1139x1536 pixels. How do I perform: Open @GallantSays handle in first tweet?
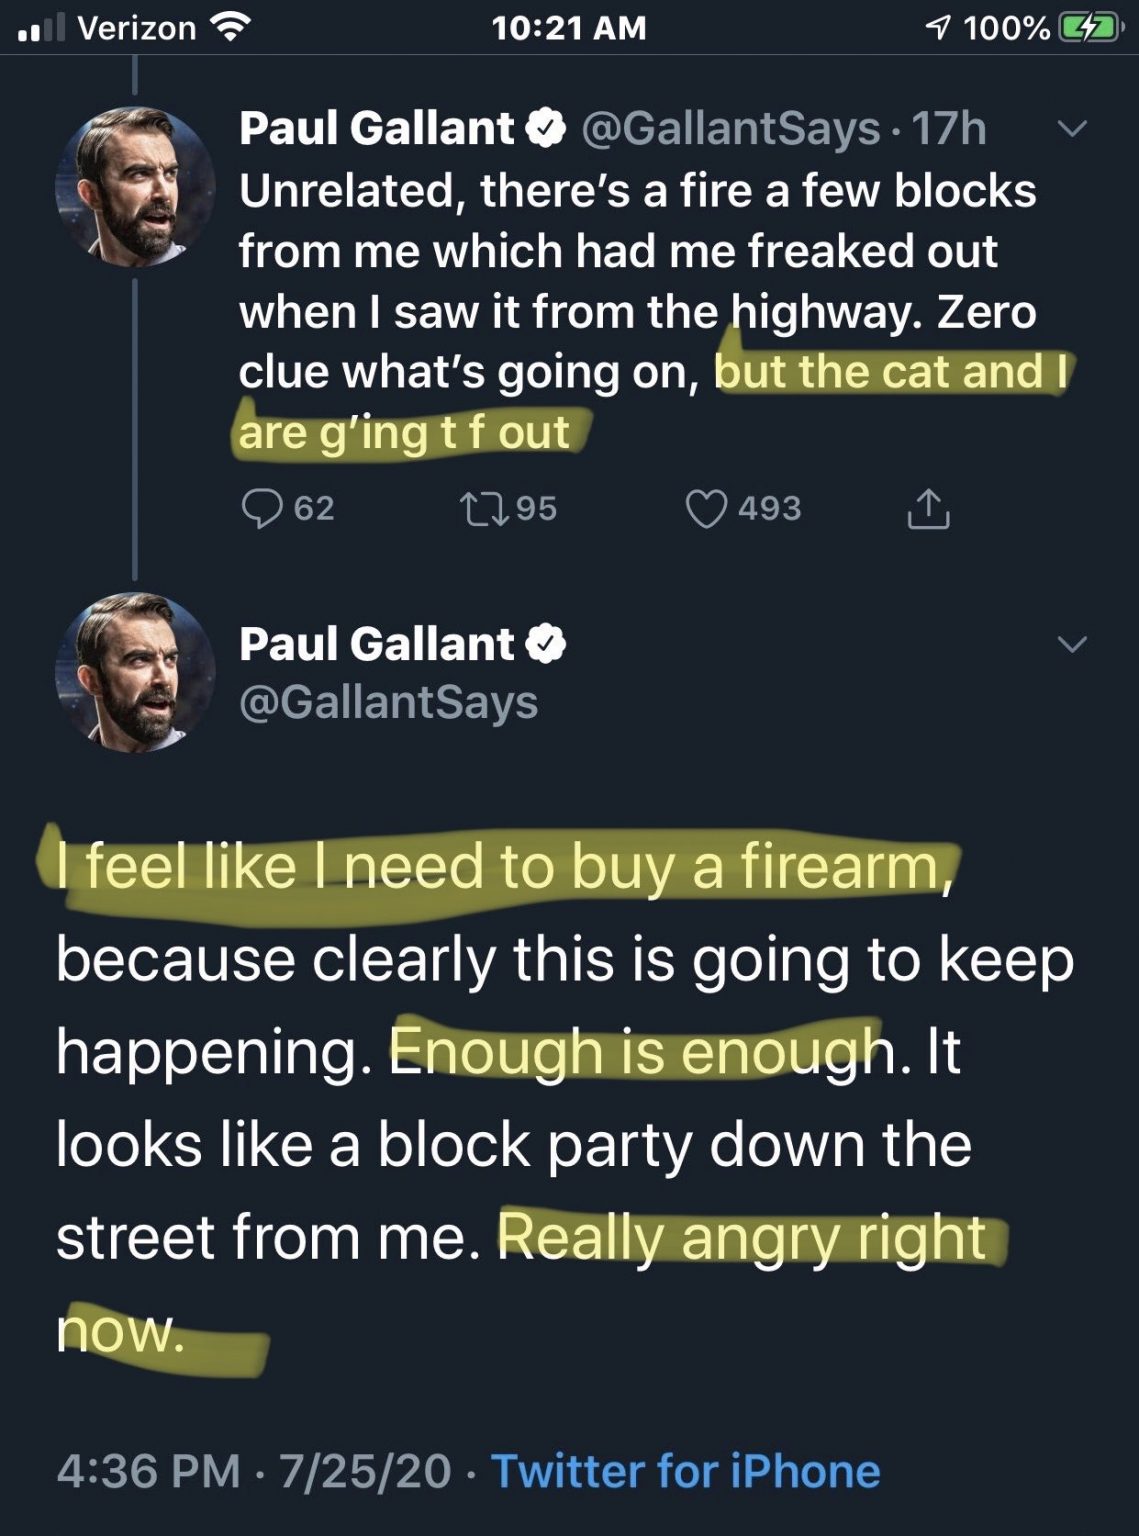click(x=730, y=129)
